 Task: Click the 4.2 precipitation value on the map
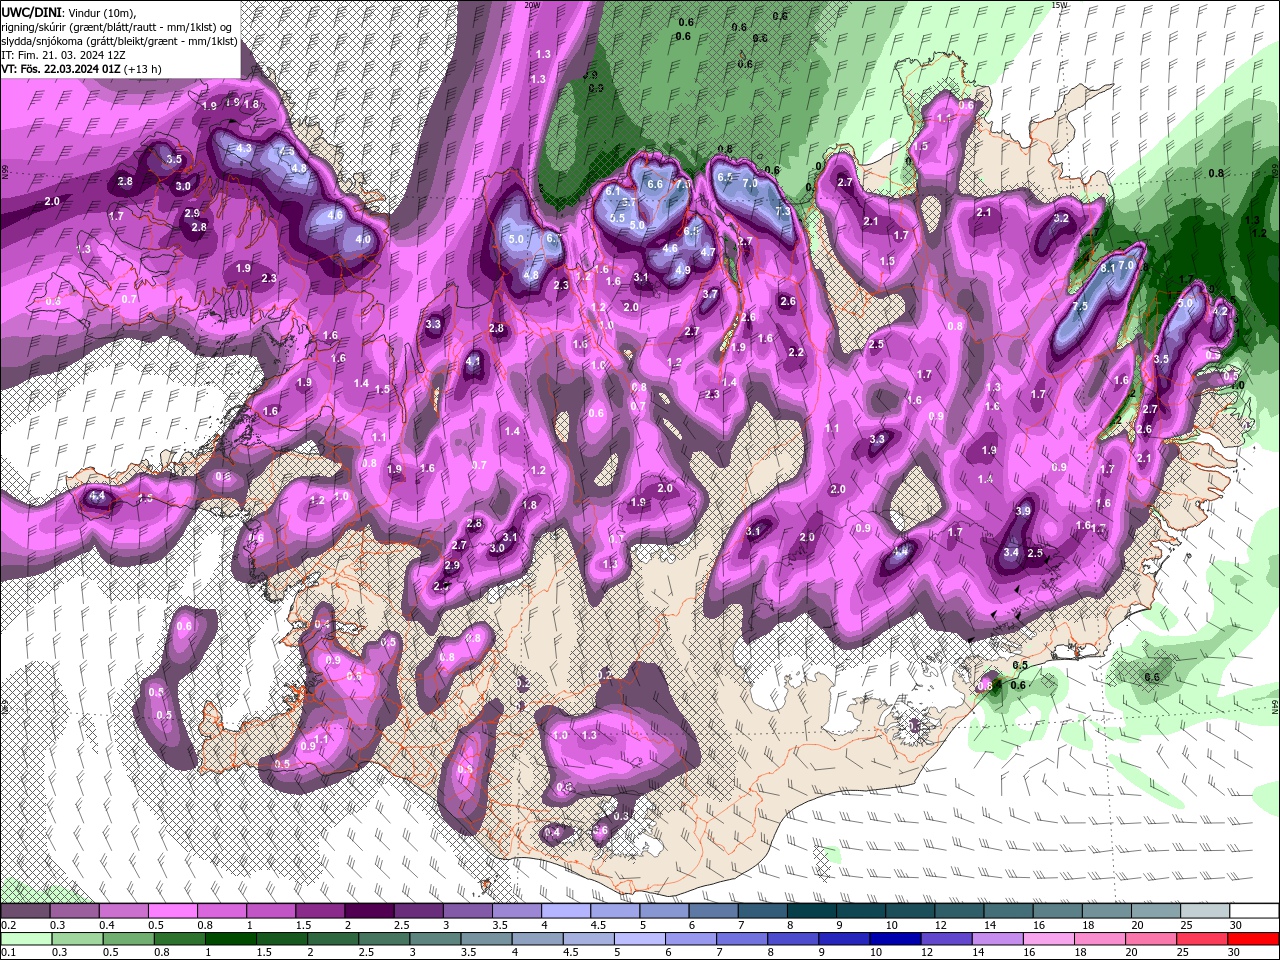click(x=1220, y=311)
